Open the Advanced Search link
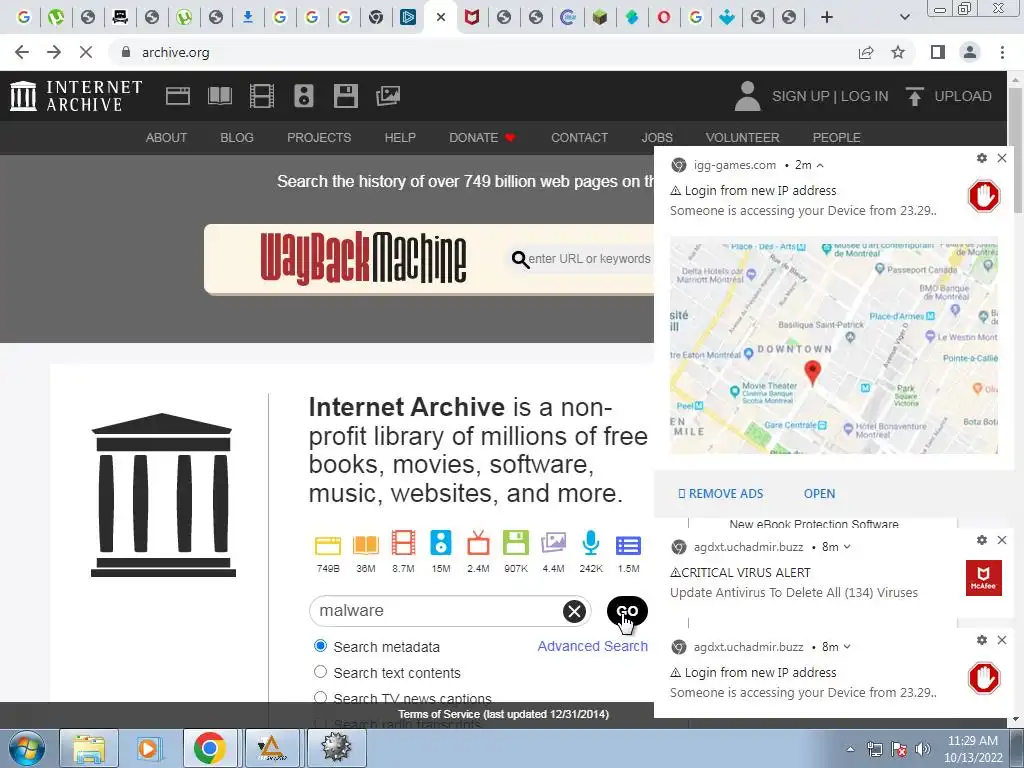The image size is (1024, 768). click(592, 646)
